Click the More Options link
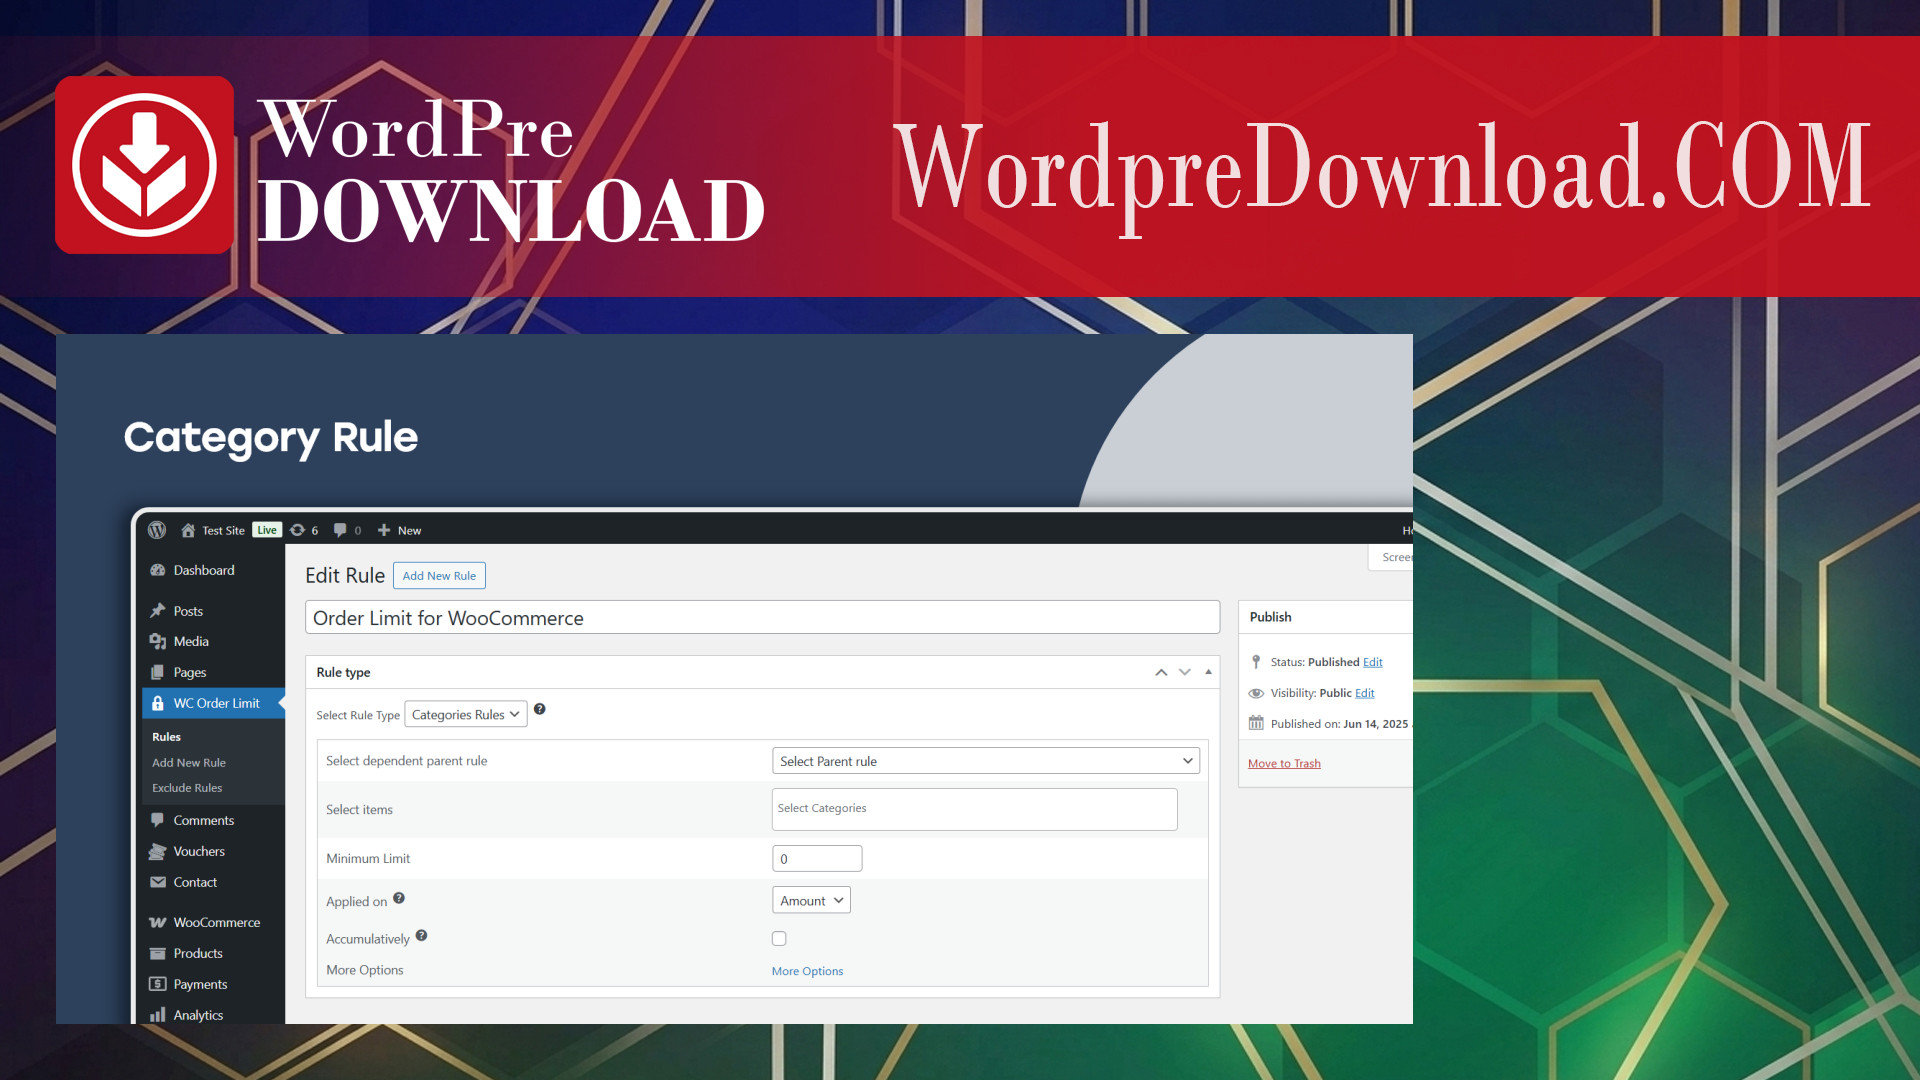This screenshot has height=1080, width=1920. click(x=807, y=971)
